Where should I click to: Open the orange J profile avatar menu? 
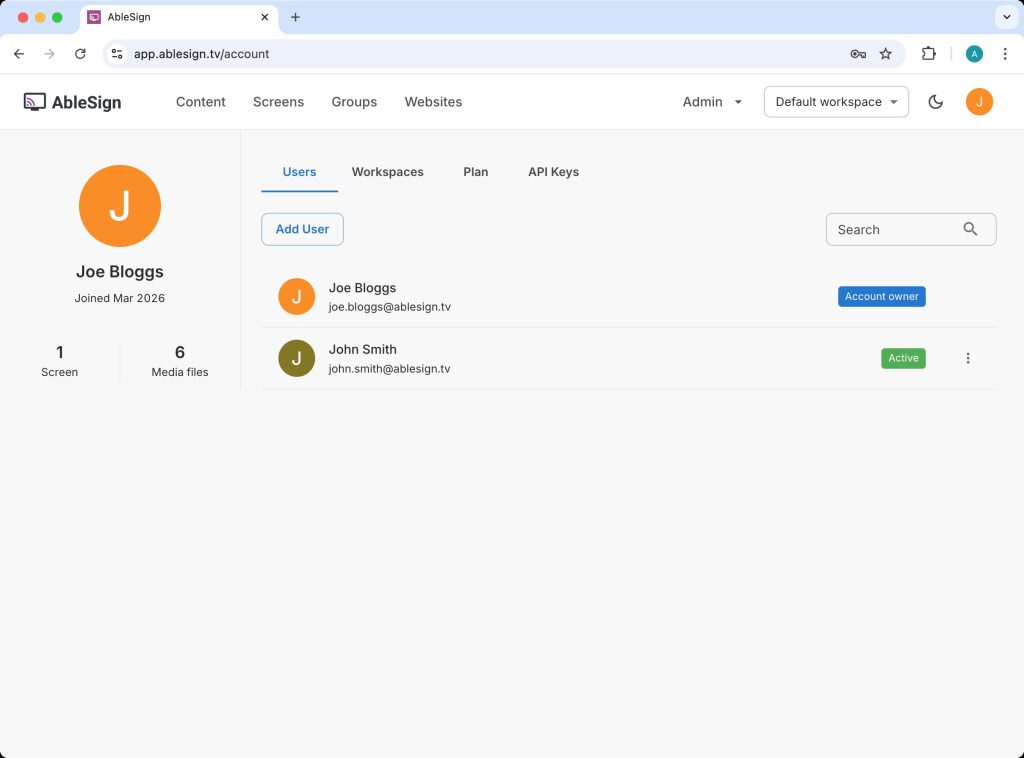click(979, 102)
